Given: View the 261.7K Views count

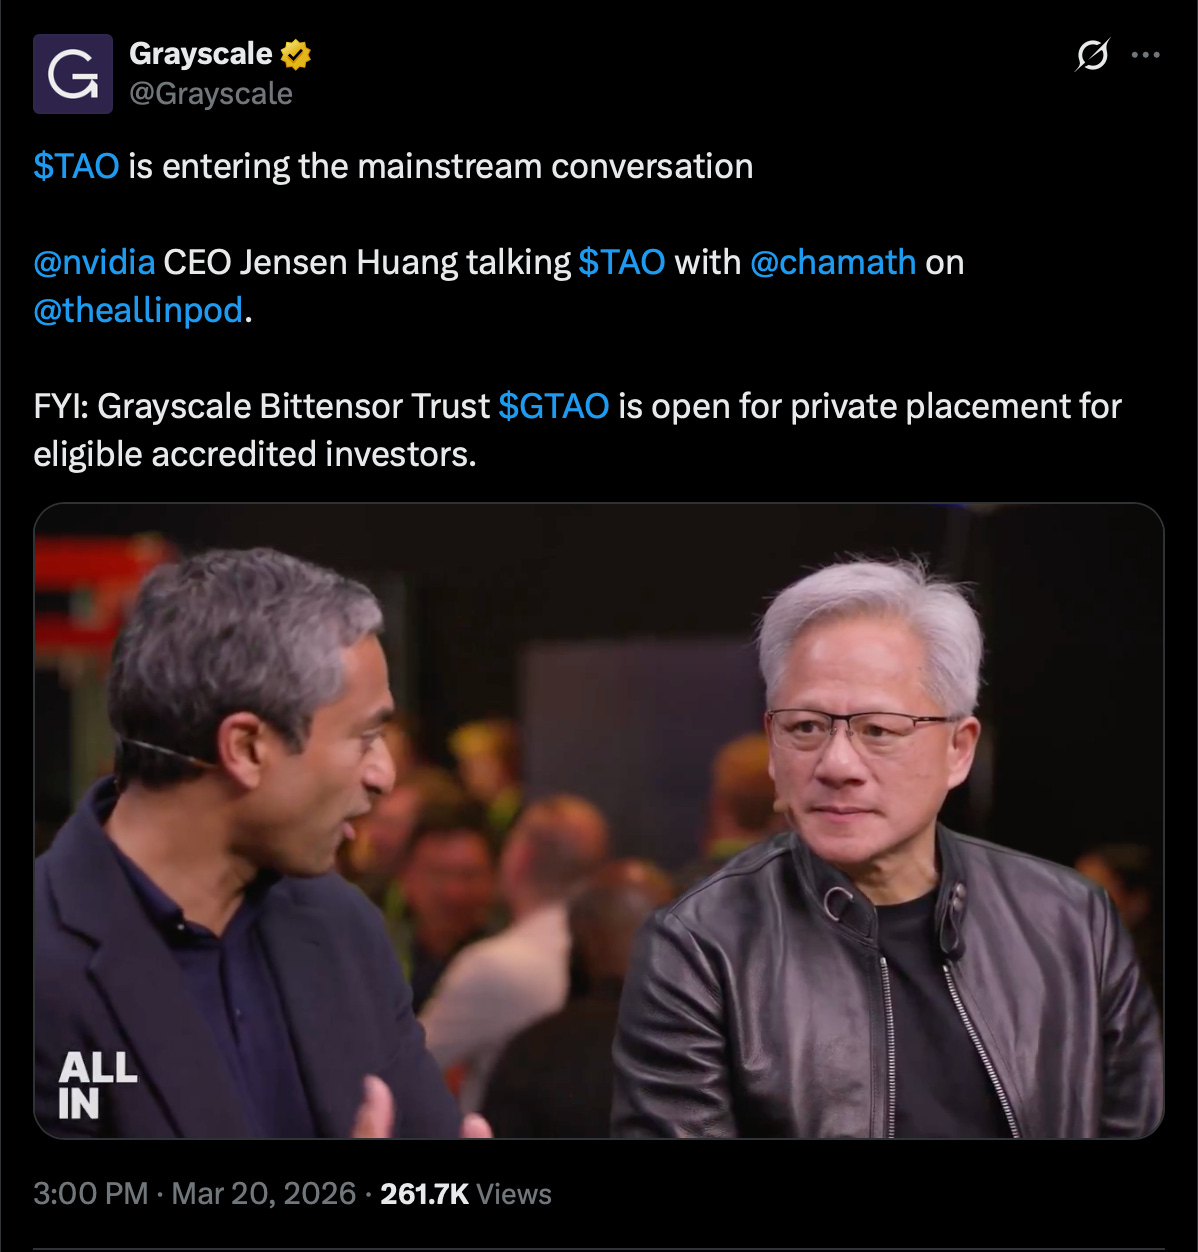Looking at the screenshot, I should [x=466, y=1194].
